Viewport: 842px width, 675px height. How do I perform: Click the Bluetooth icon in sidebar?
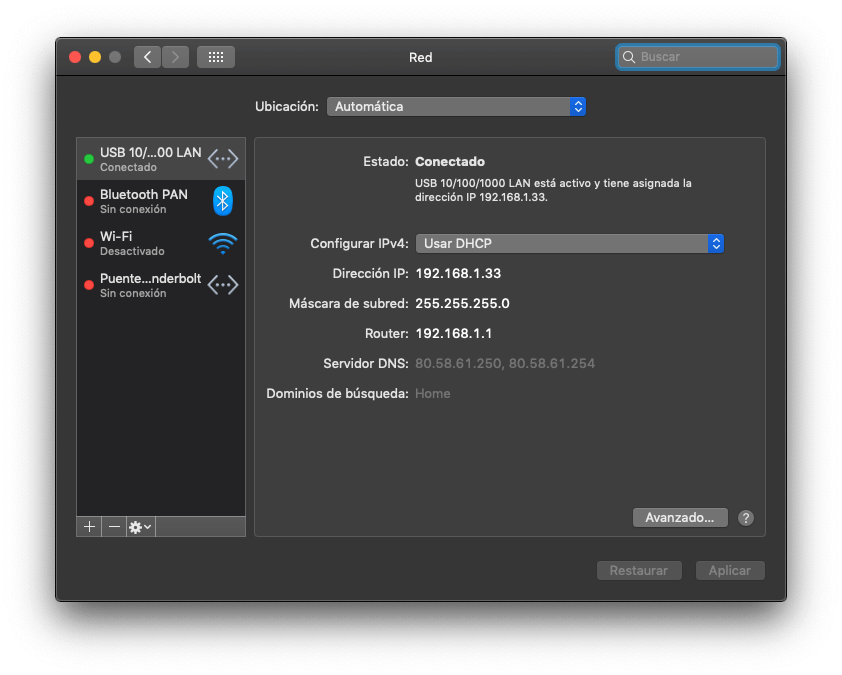click(x=223, y=201)
